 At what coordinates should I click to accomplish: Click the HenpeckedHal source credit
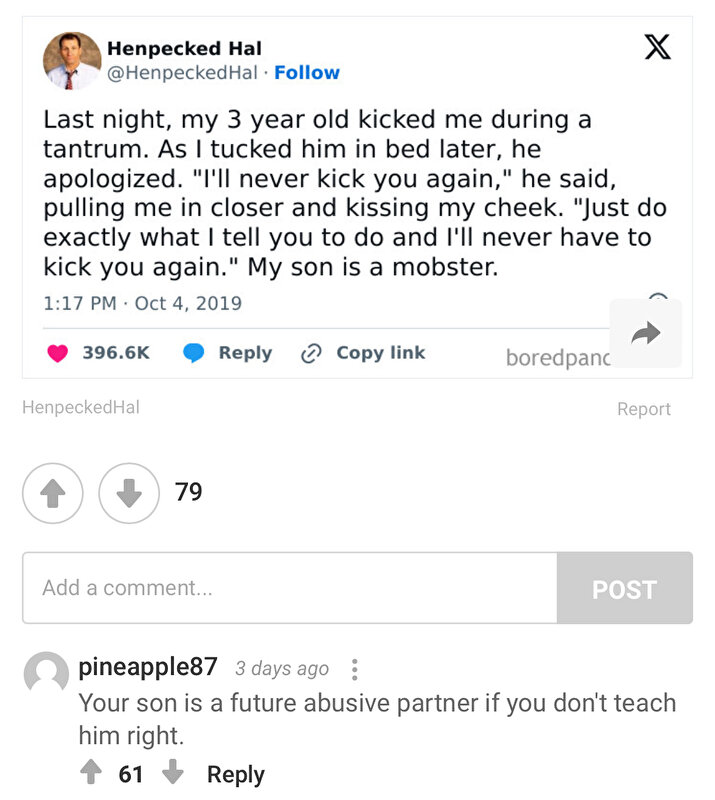[81, 407]
